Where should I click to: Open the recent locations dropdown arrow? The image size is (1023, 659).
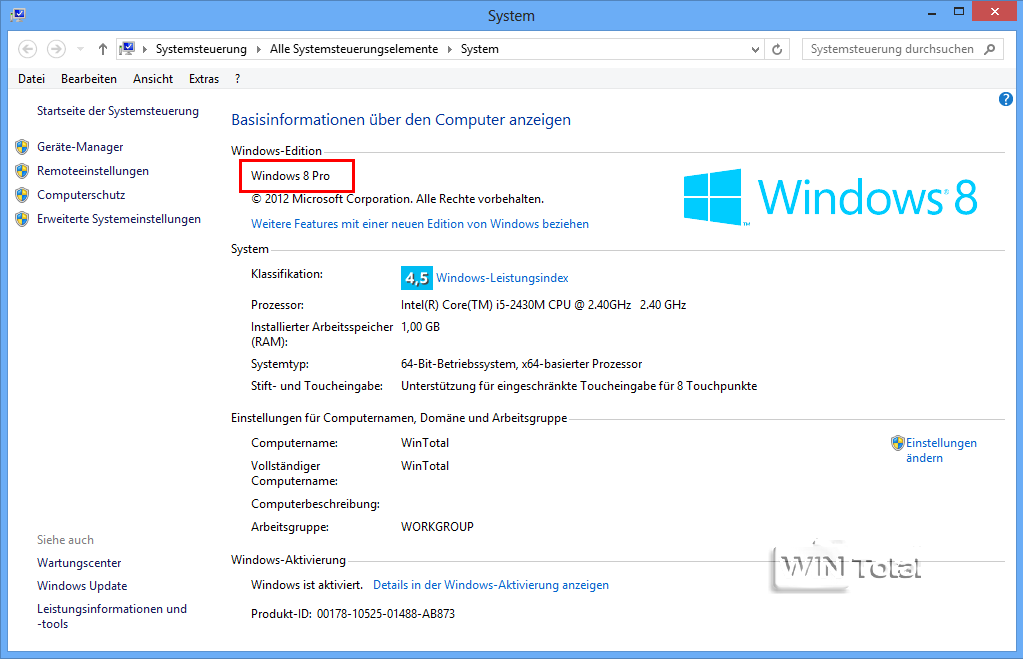(80, 49)
